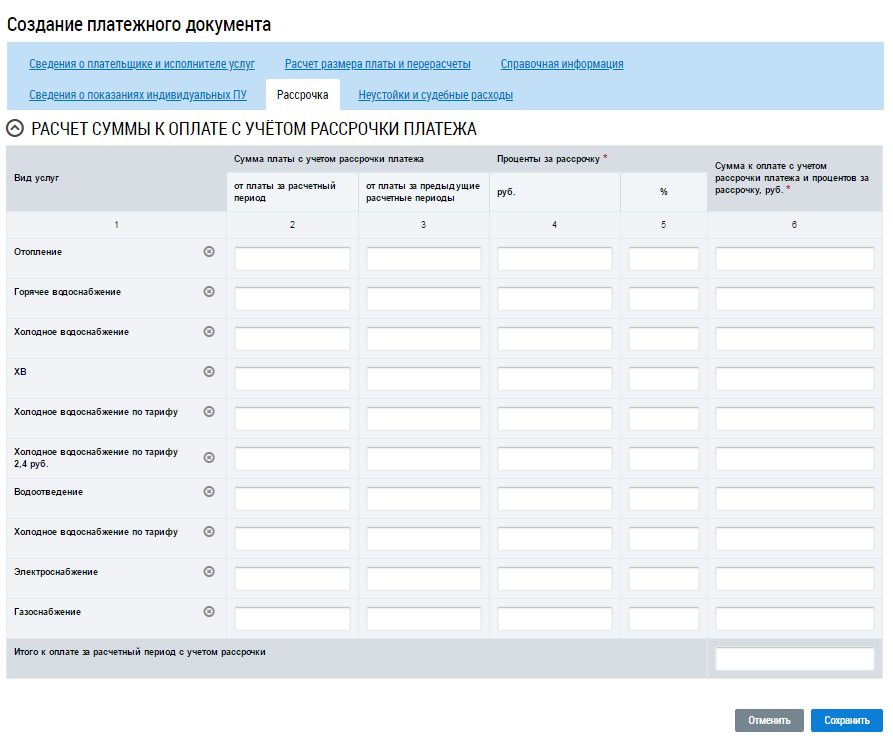Select Электроснабжение column 2 current period field
893x744 pixels.
292,579
